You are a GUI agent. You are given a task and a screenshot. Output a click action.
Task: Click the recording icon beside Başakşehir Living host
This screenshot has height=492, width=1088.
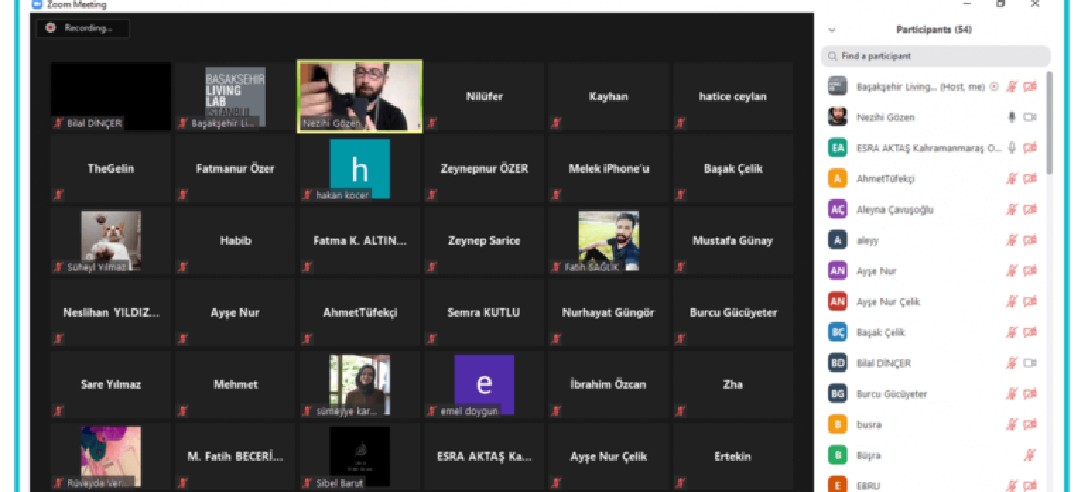[993, 87]
